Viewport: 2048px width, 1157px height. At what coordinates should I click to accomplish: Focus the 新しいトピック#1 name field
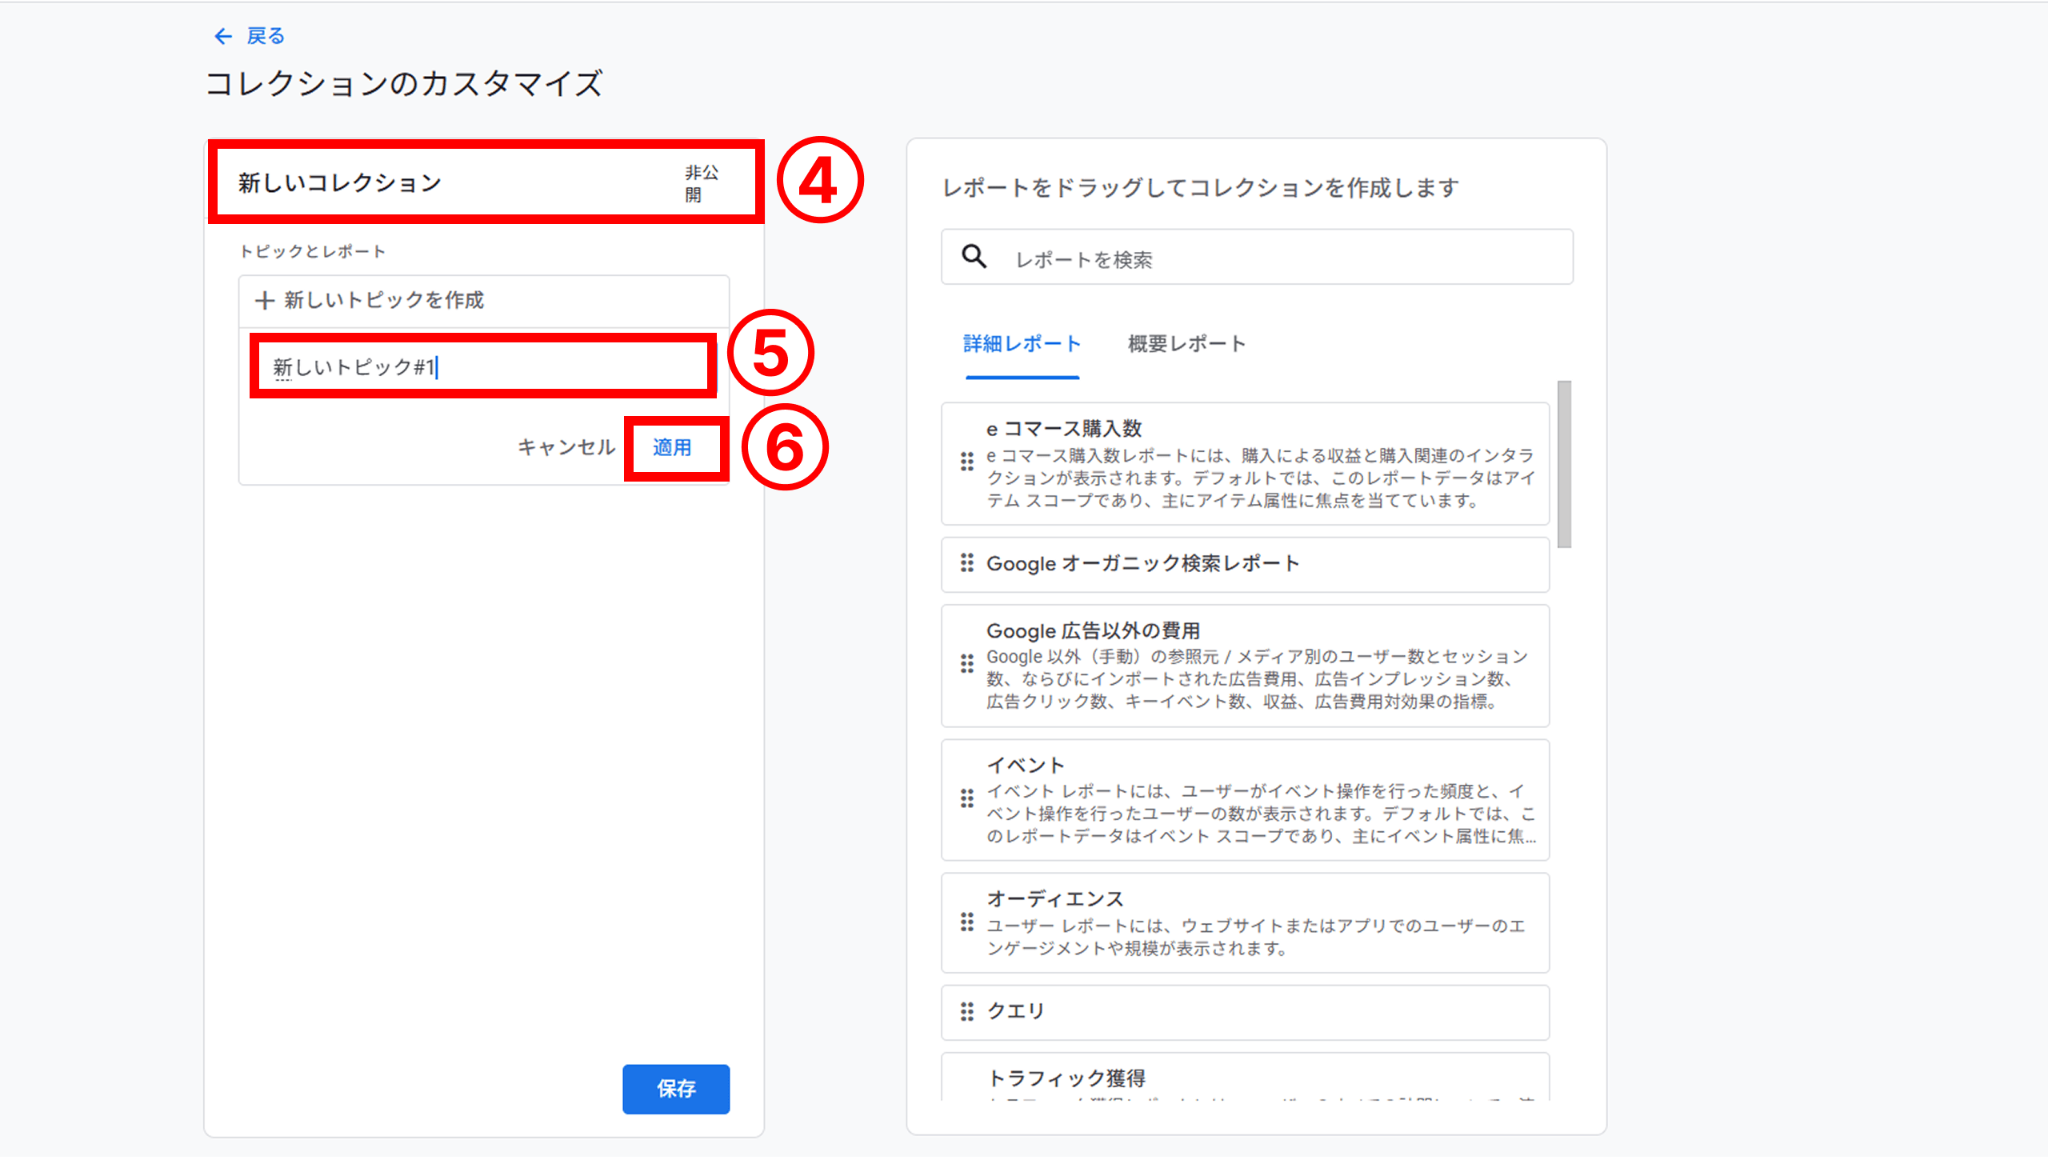[x=484, y=367]
